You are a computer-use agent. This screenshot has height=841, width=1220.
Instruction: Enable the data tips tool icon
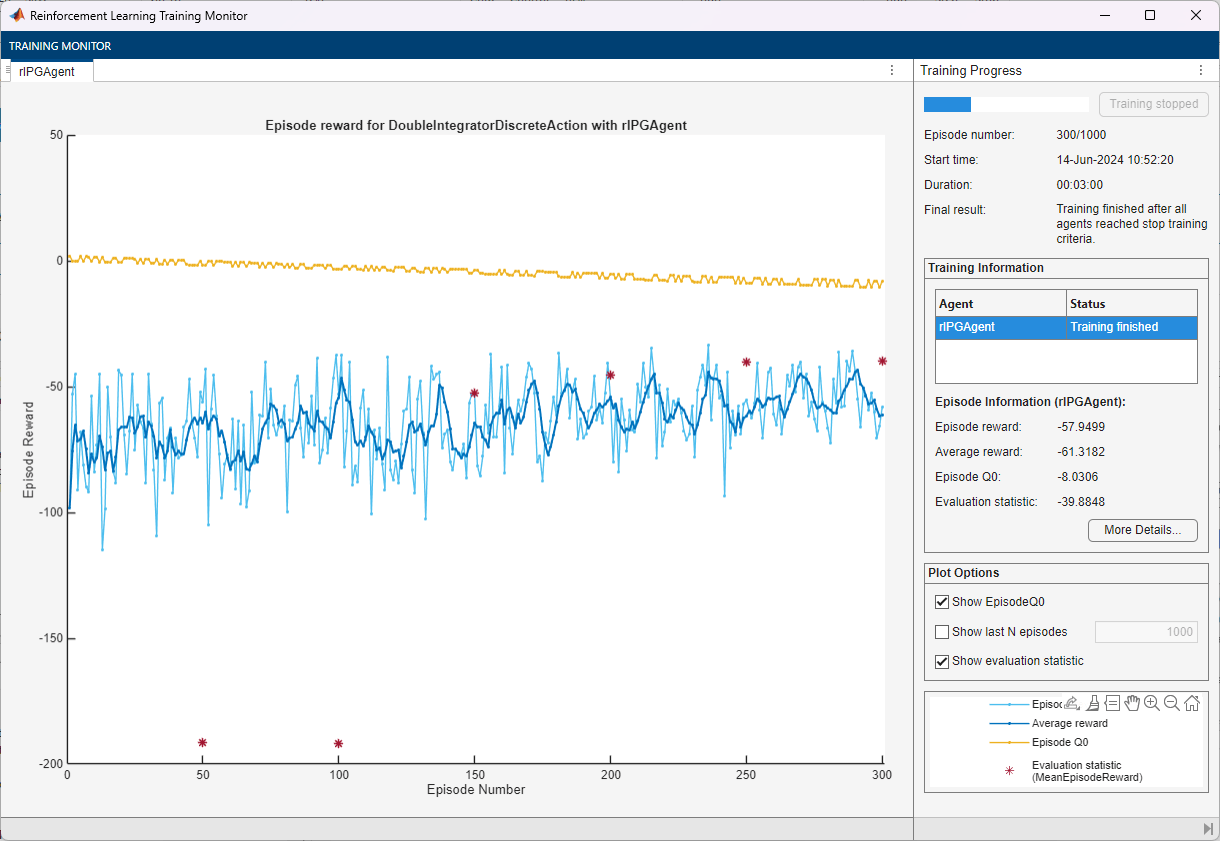1112,703
